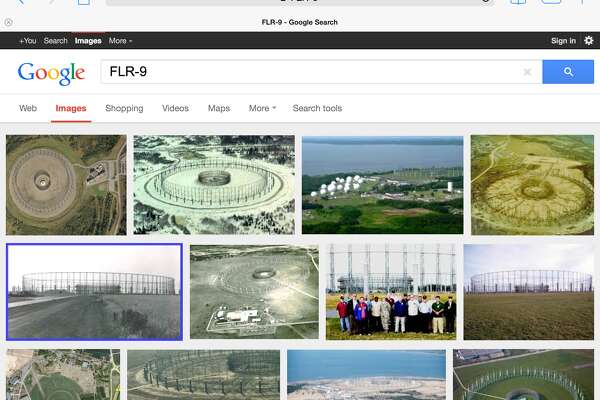The width and height of the screenshot is (600, 400).
Task: Clear the FLR-9 search query
Action: click(x=527, y=72)
